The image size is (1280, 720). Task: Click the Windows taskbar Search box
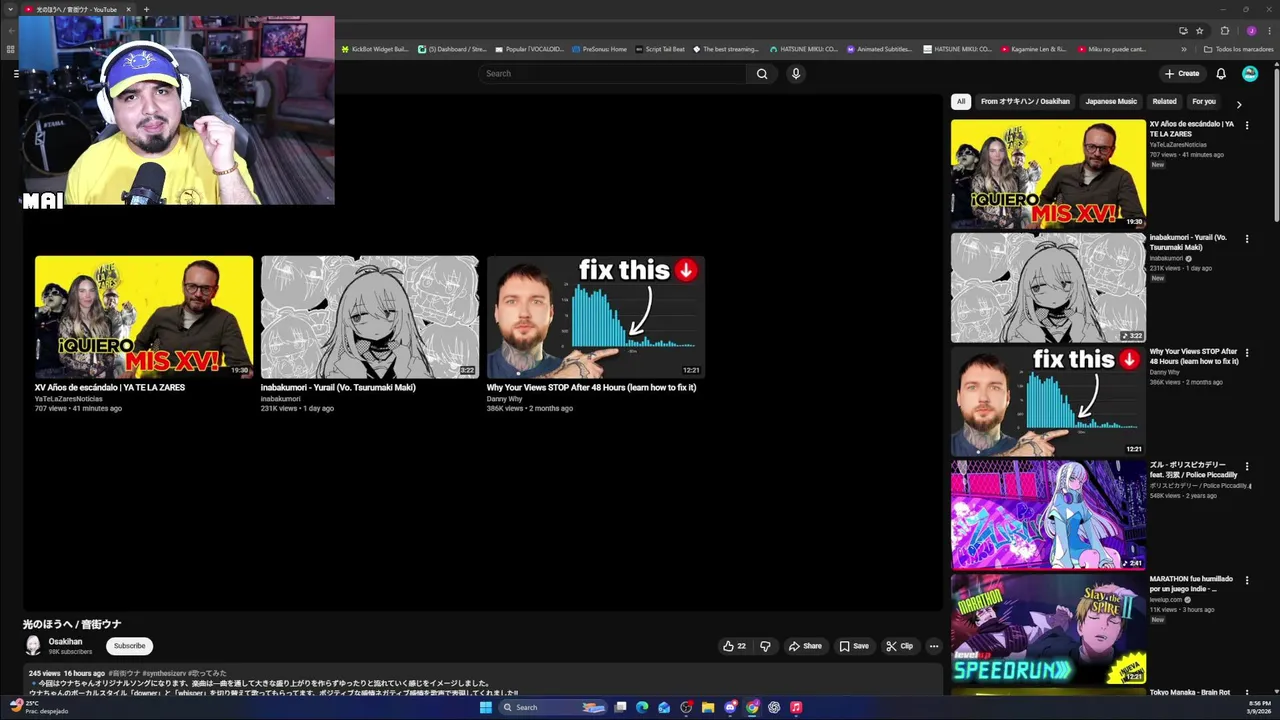point(553,707)
